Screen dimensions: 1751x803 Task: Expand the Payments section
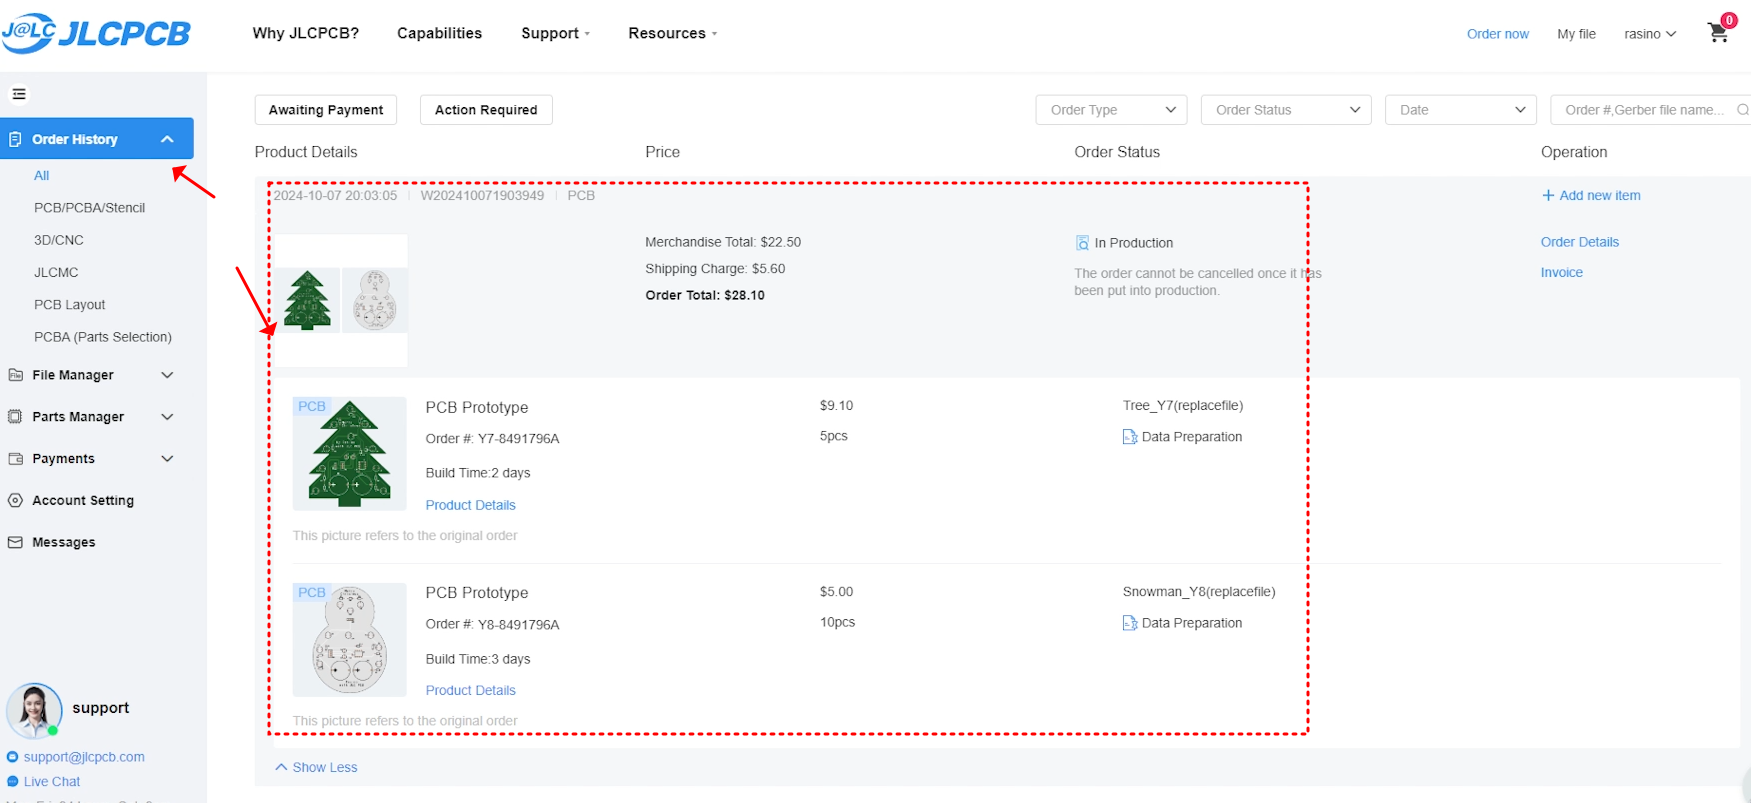[x=167, y=459]
